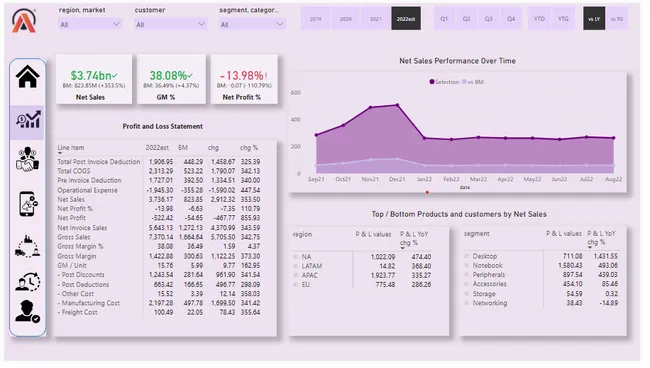The image size is (650, 368).
Task: Select the Pre Invoice Deduction row label
Action: pos(90,180)
